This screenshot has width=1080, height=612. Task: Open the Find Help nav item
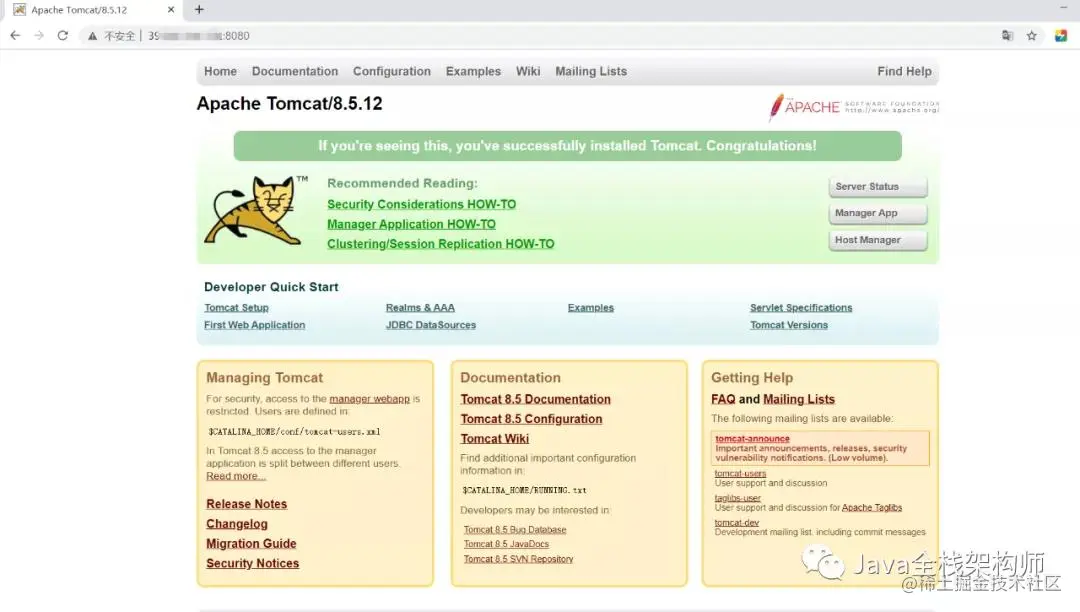(904, 72)
